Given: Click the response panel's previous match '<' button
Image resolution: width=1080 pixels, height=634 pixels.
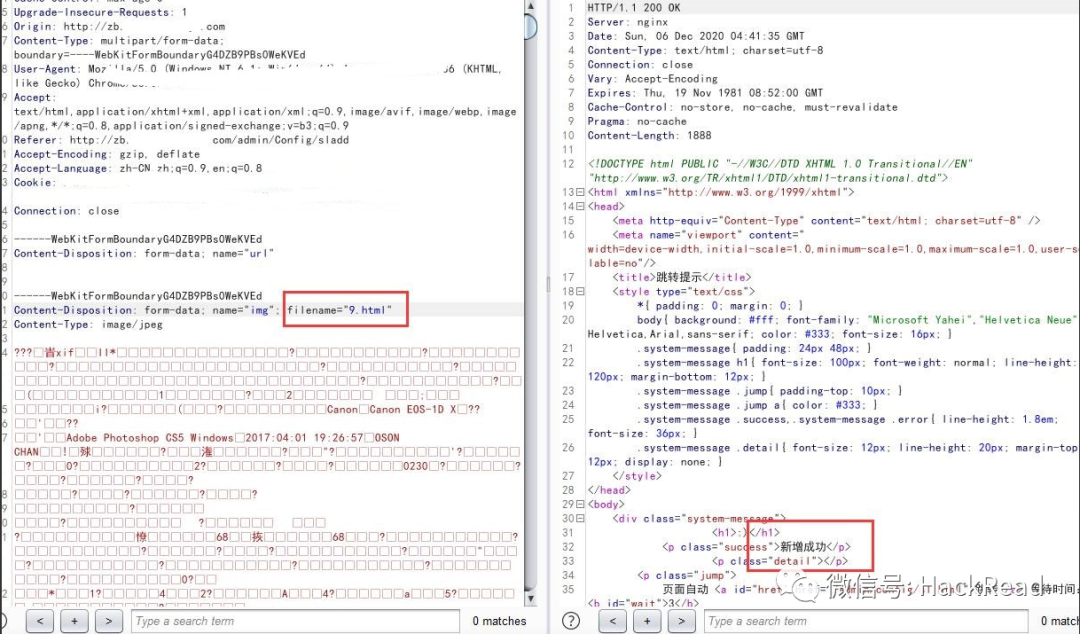Looking at the screenshot, I should (x=612, y=620).
